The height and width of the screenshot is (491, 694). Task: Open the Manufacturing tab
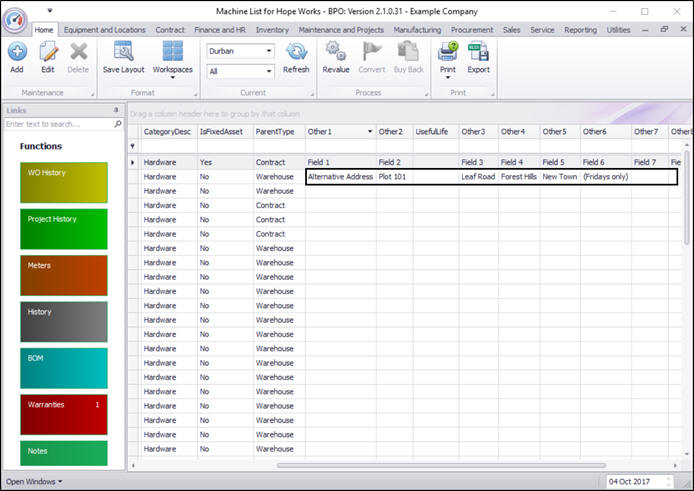pos(417,30)
